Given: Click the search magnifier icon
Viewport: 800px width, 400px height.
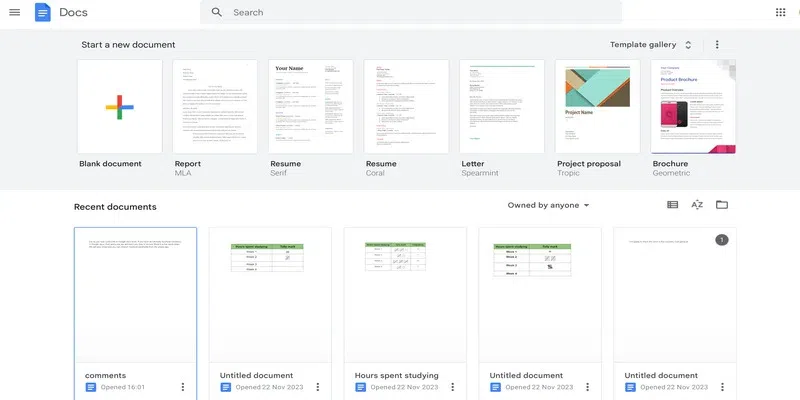Looking at the screenshot, I should (x=217, y=12).
